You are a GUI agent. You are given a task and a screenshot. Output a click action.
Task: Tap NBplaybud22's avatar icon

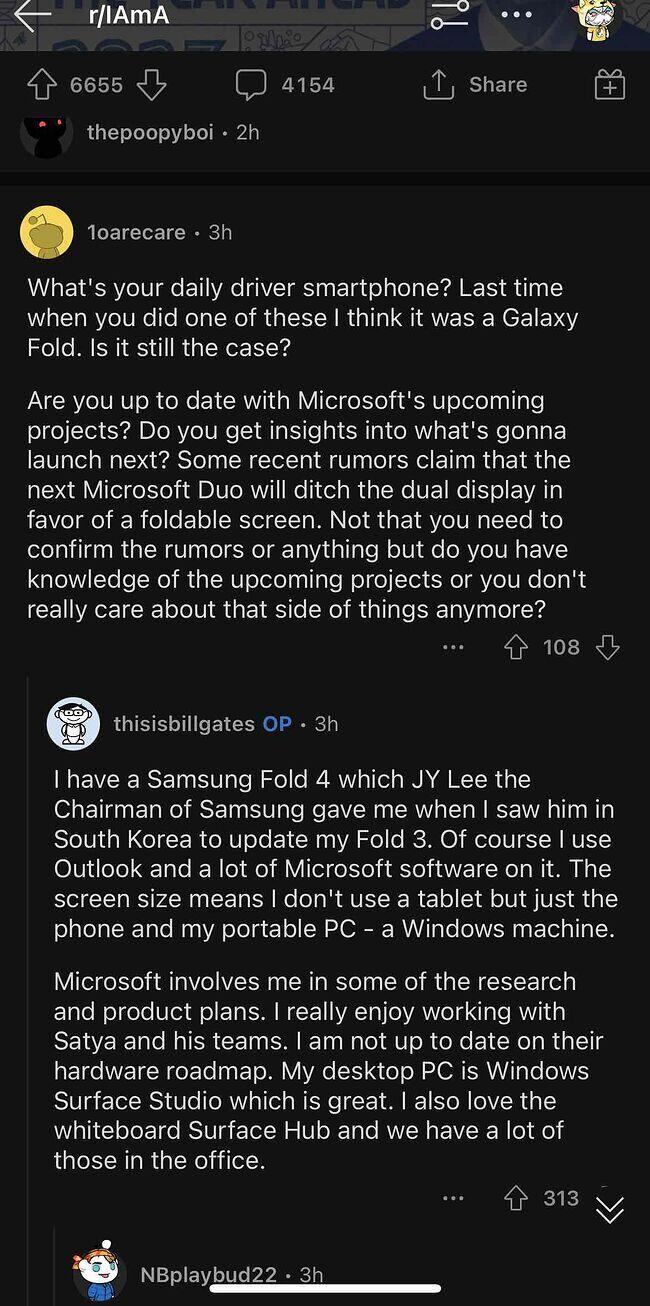[x=99, y=1273]
